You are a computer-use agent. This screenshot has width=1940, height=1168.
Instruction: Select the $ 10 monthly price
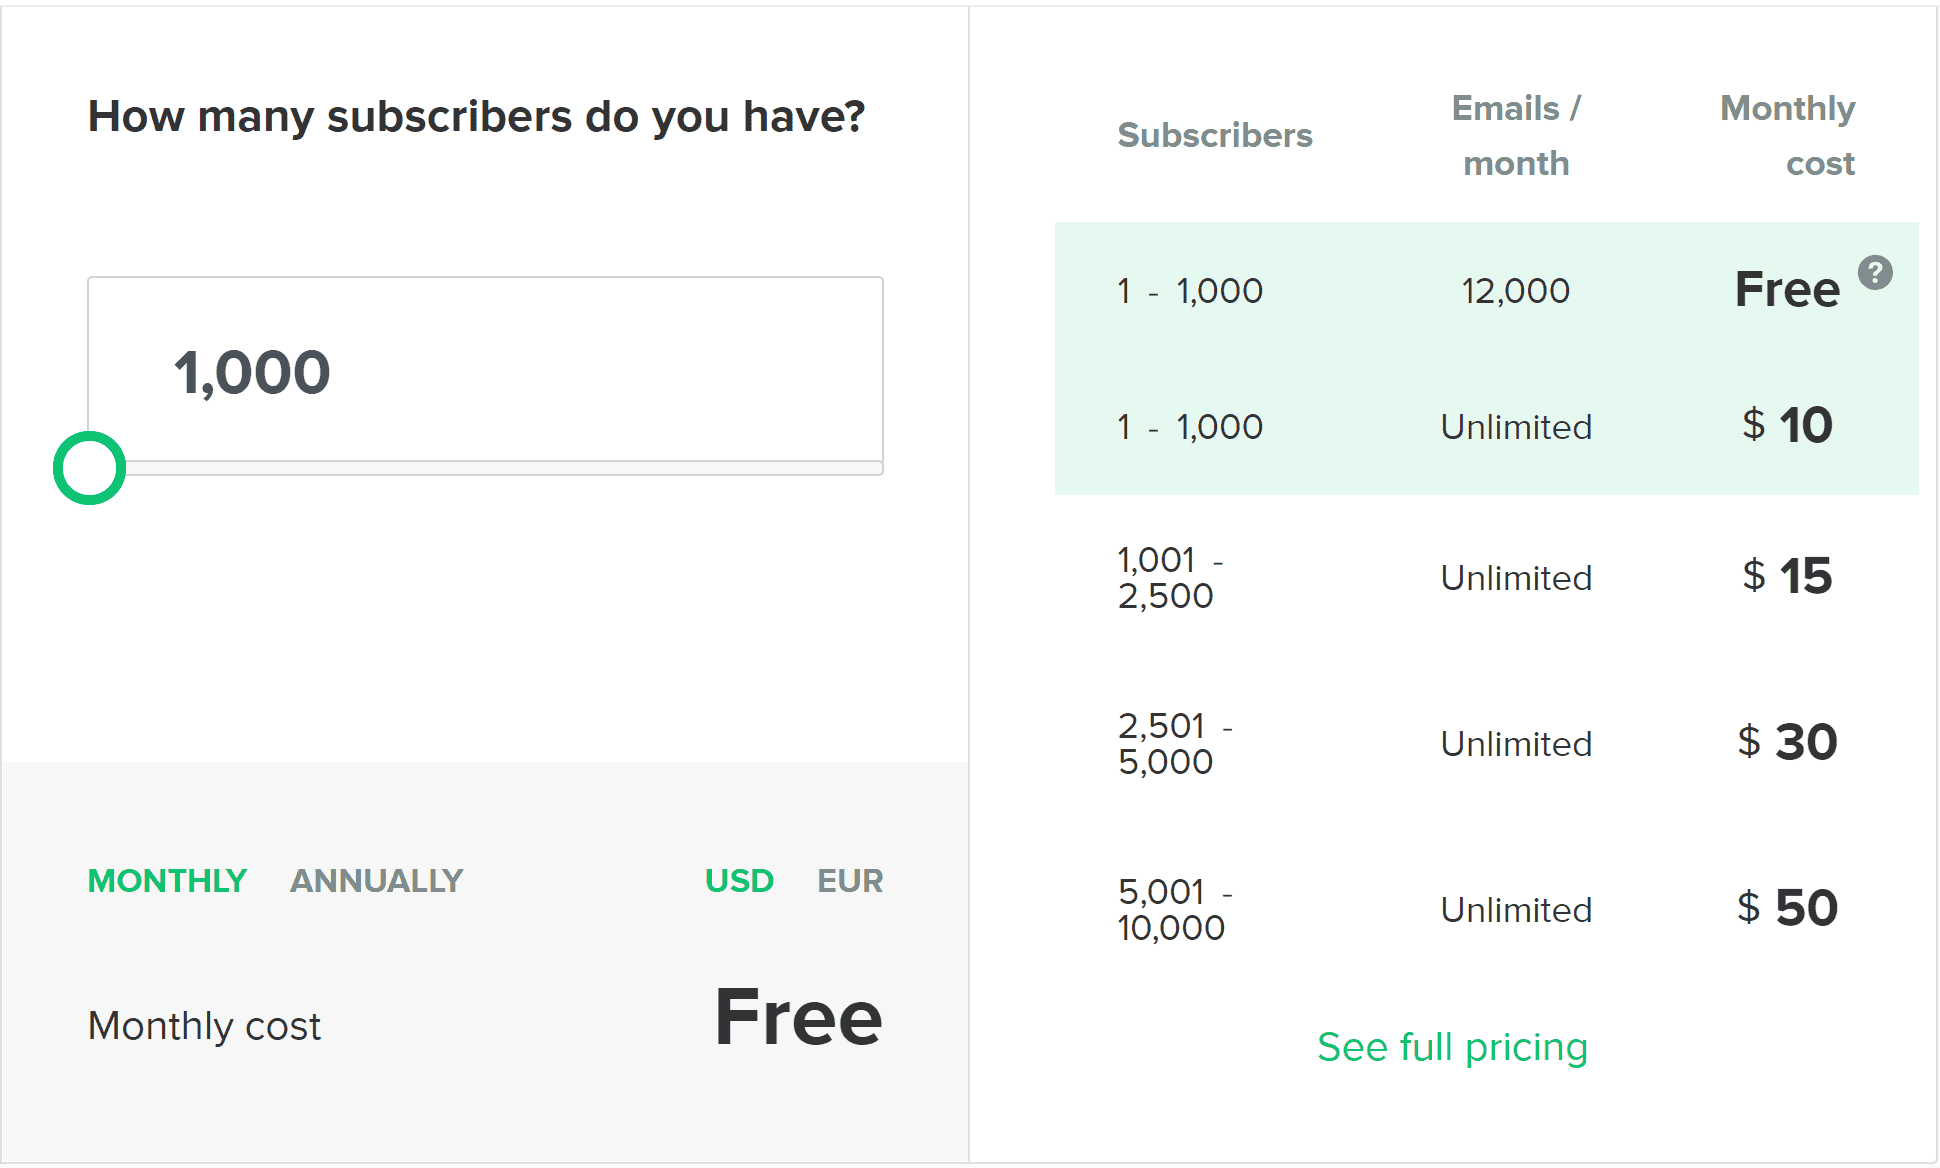1787,425
